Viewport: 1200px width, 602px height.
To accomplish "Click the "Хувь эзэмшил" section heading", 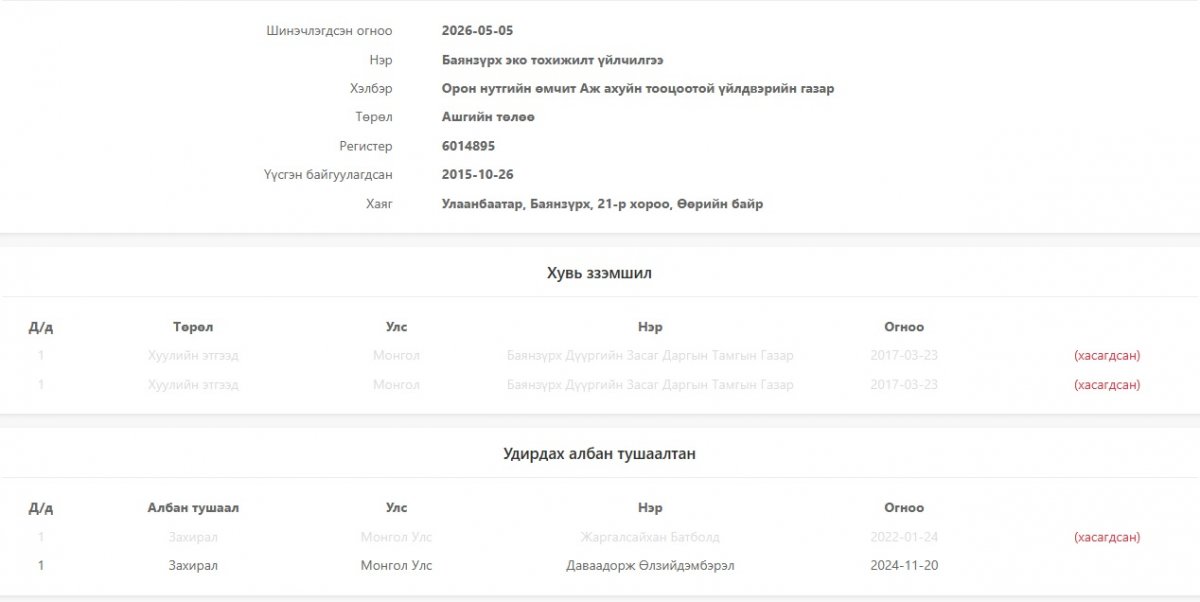I will coord(600,273).
